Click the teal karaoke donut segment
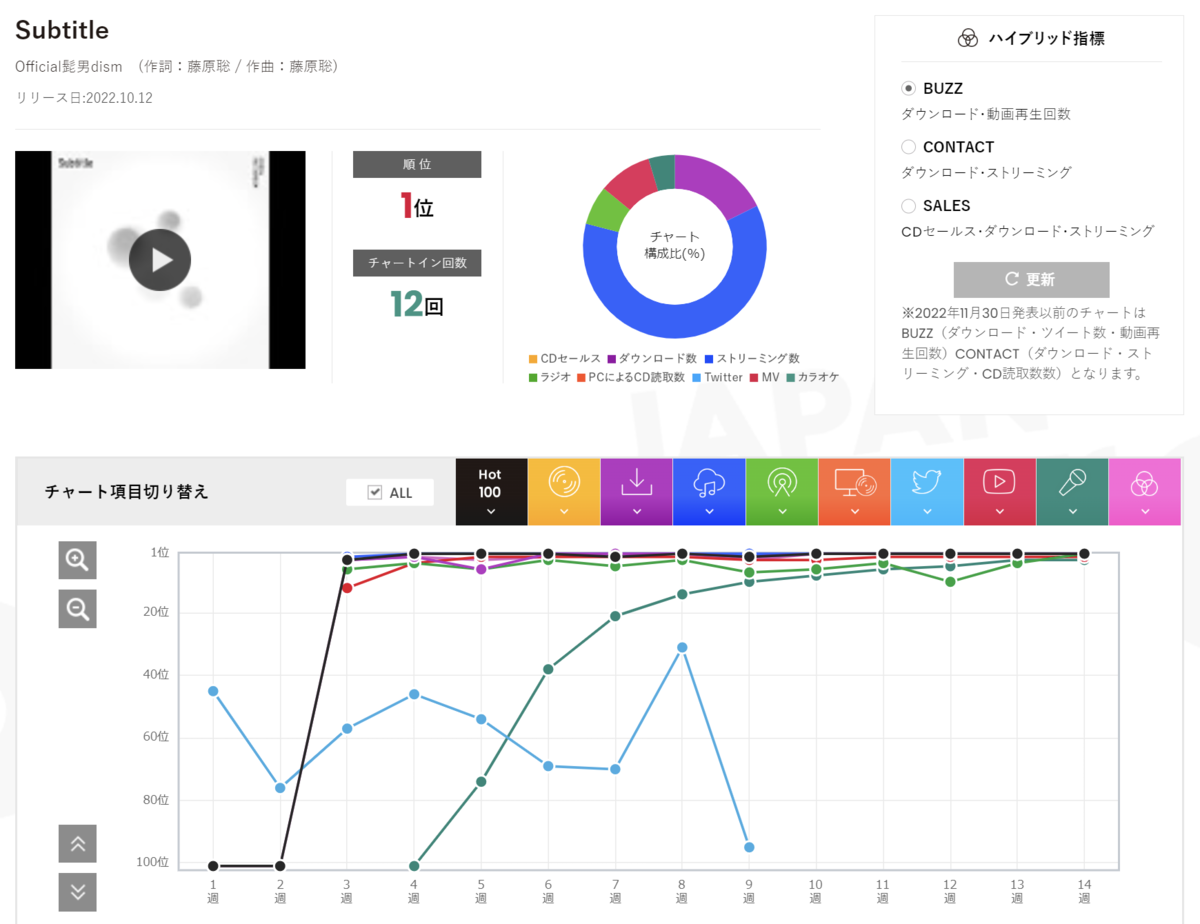This screenshot has height=924, width=1200. [x=663, y=170]
